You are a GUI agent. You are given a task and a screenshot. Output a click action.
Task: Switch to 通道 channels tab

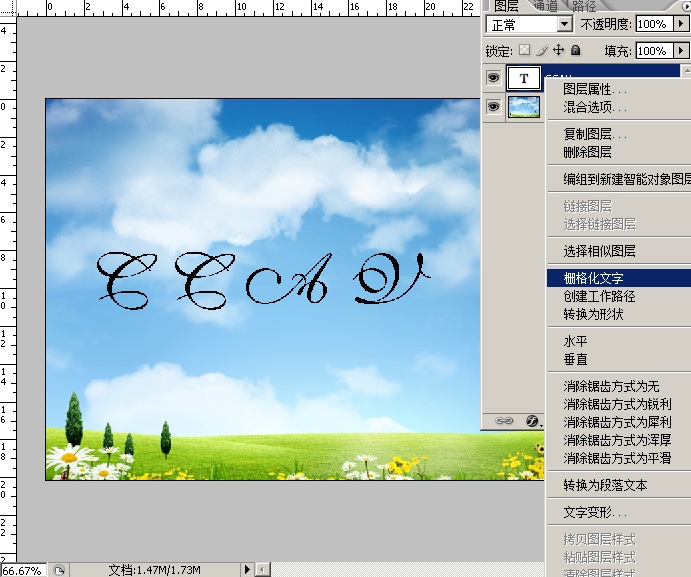point(546,5)
